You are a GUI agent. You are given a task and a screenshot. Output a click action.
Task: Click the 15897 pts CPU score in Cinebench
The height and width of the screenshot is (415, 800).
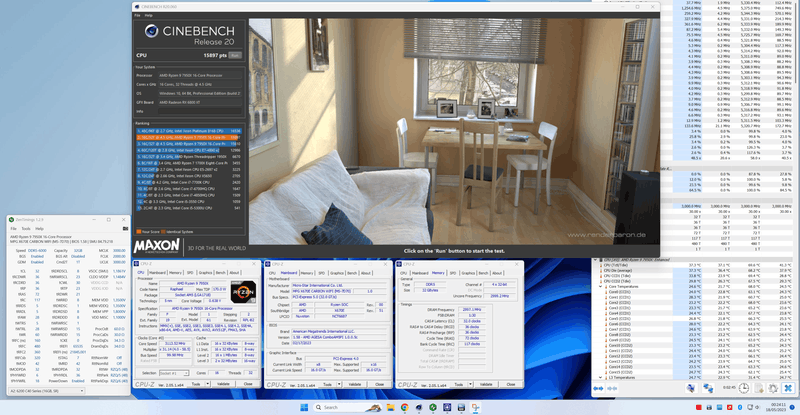click(215, 55)
